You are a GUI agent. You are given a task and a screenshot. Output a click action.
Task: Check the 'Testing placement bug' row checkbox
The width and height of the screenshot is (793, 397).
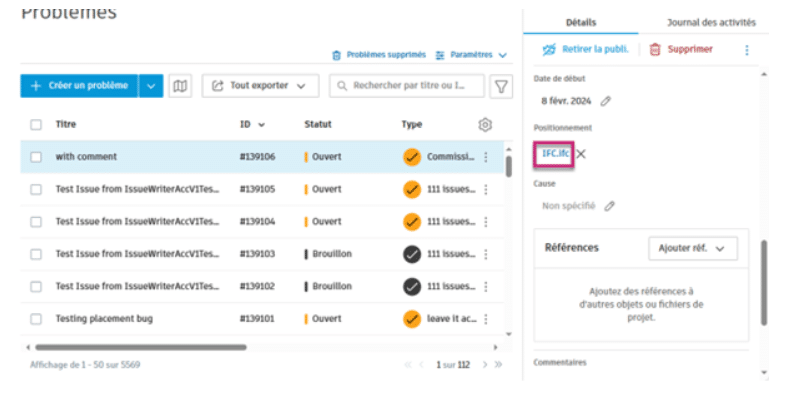36,319
